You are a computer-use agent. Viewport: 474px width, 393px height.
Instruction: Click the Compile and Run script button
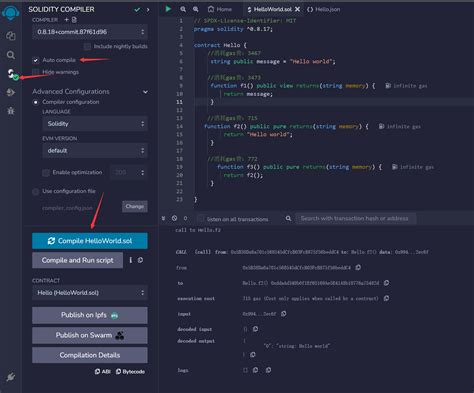click(x=78, y=260)
